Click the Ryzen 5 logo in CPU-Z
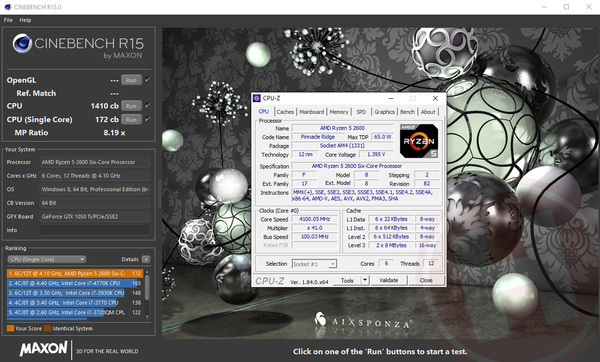The width and height of the screenshot is (600, 362). [x=419, y=141]
